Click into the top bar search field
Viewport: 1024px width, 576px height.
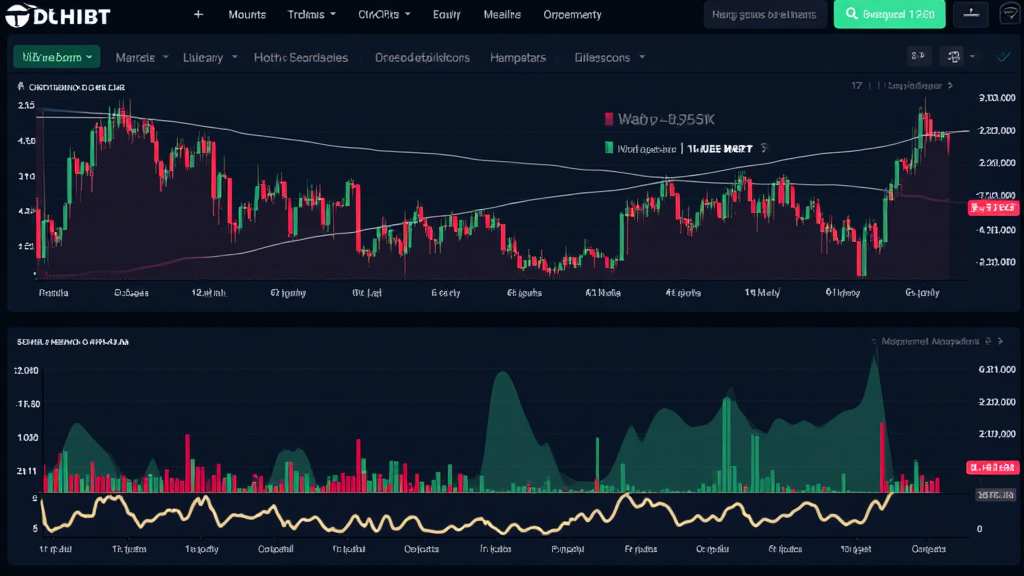point(765,15)
